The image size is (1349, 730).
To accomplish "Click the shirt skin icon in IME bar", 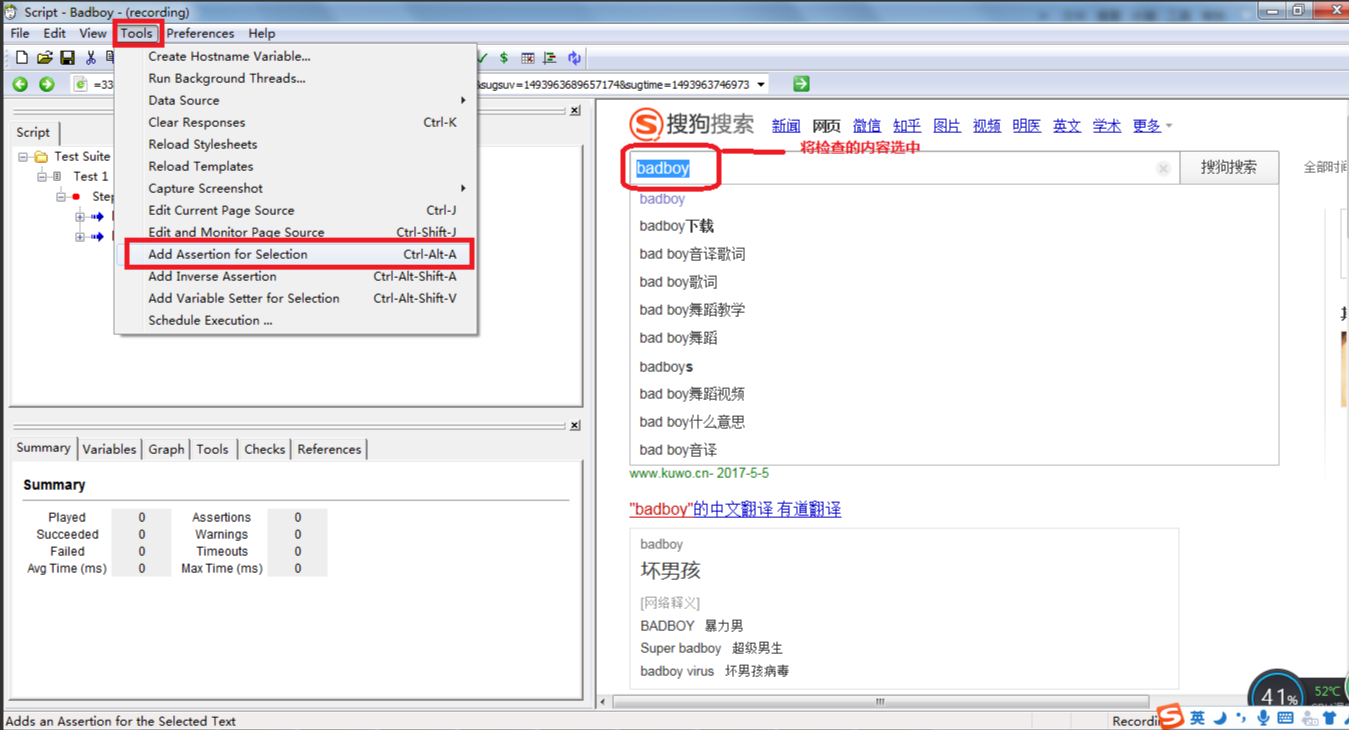I will click(x=1330, y=718).
